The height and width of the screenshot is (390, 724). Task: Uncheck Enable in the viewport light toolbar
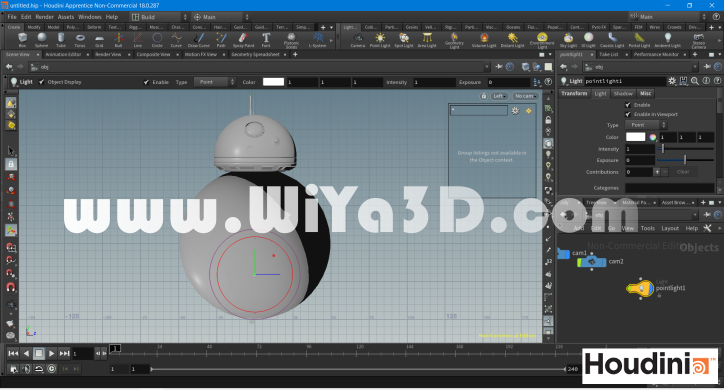146,82
